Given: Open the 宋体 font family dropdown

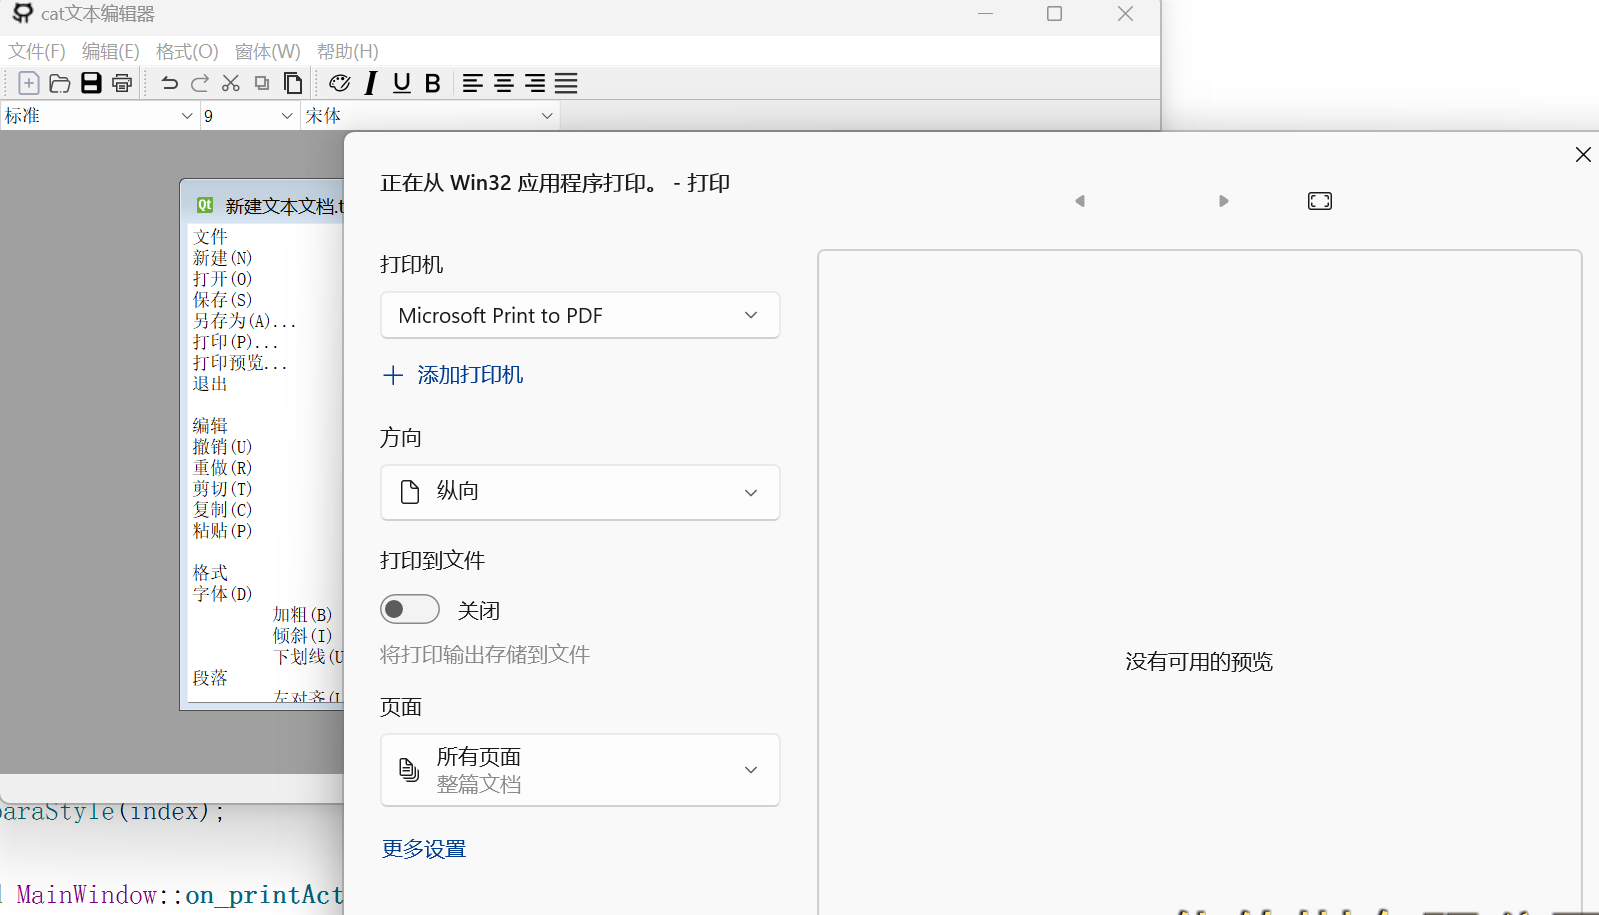Looking at the screenshot, I should click(430, 116).
